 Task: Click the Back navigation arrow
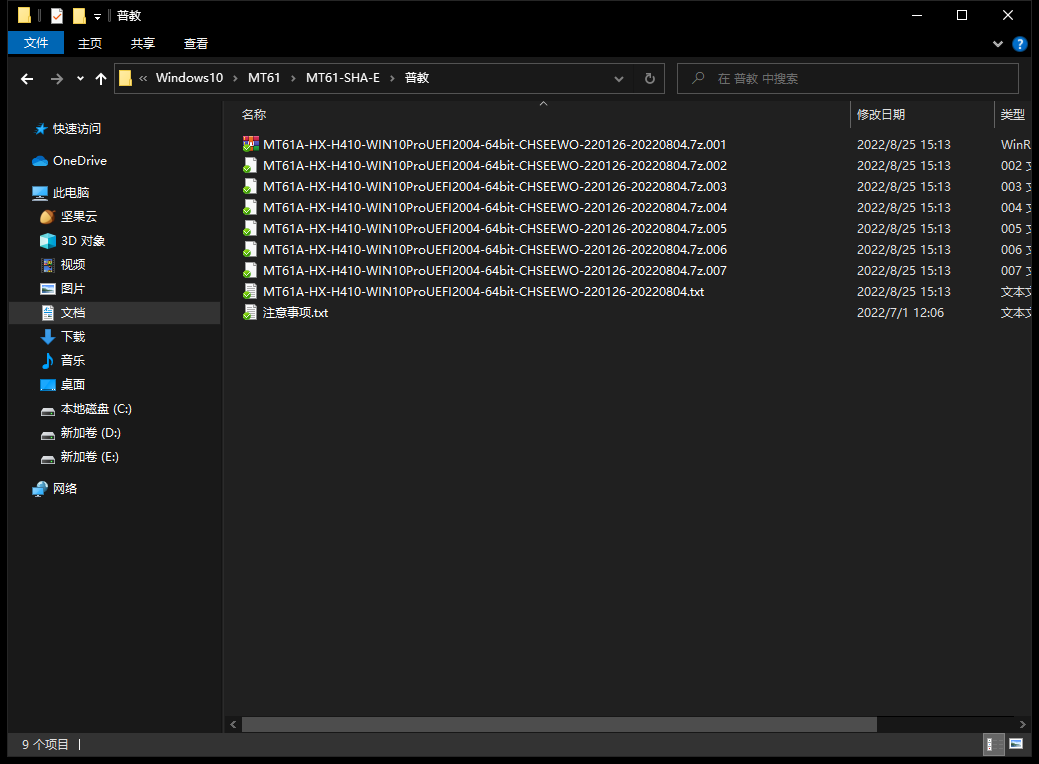coord(27,79)
